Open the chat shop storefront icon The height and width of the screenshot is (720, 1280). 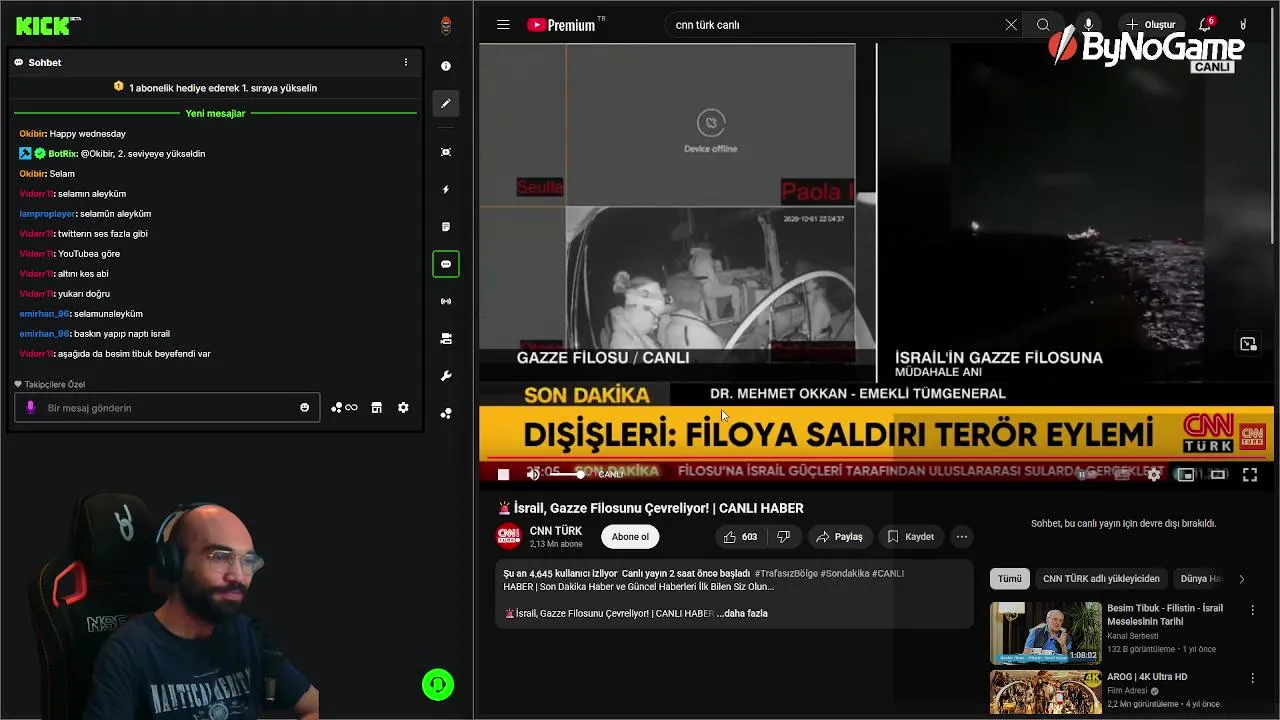[x=376, y=407]
